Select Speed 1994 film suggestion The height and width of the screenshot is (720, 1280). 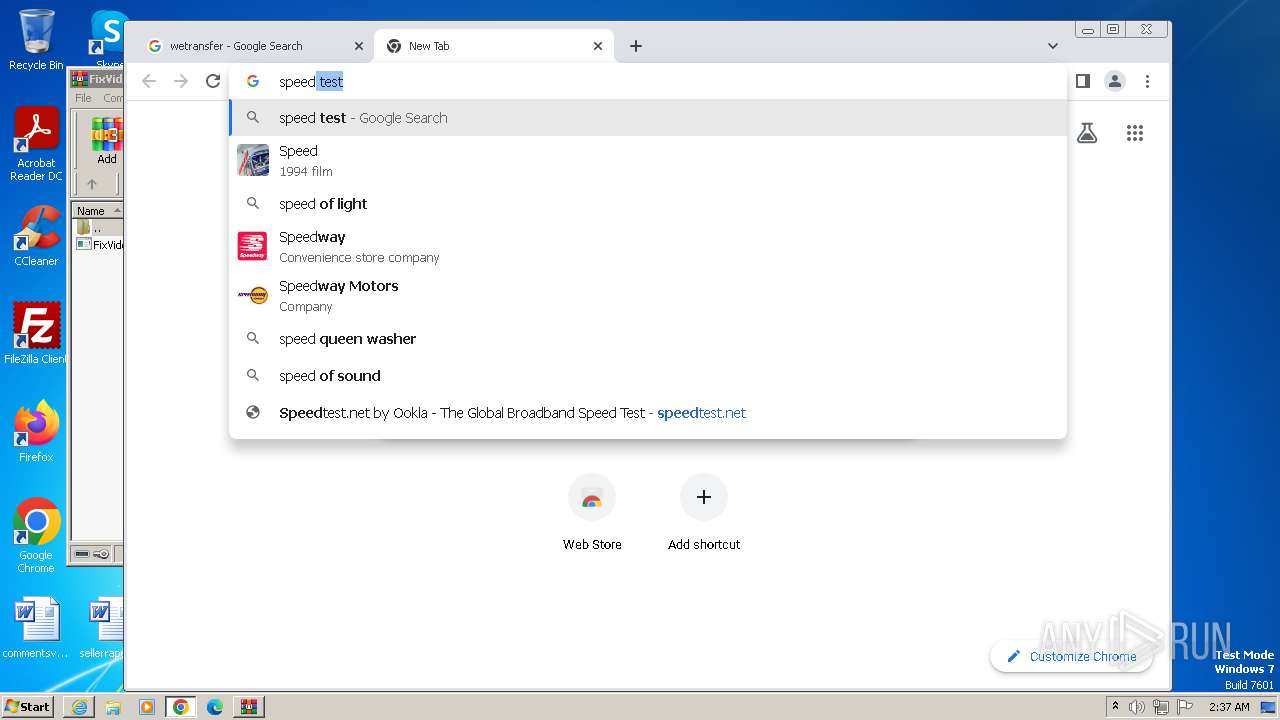648,160
